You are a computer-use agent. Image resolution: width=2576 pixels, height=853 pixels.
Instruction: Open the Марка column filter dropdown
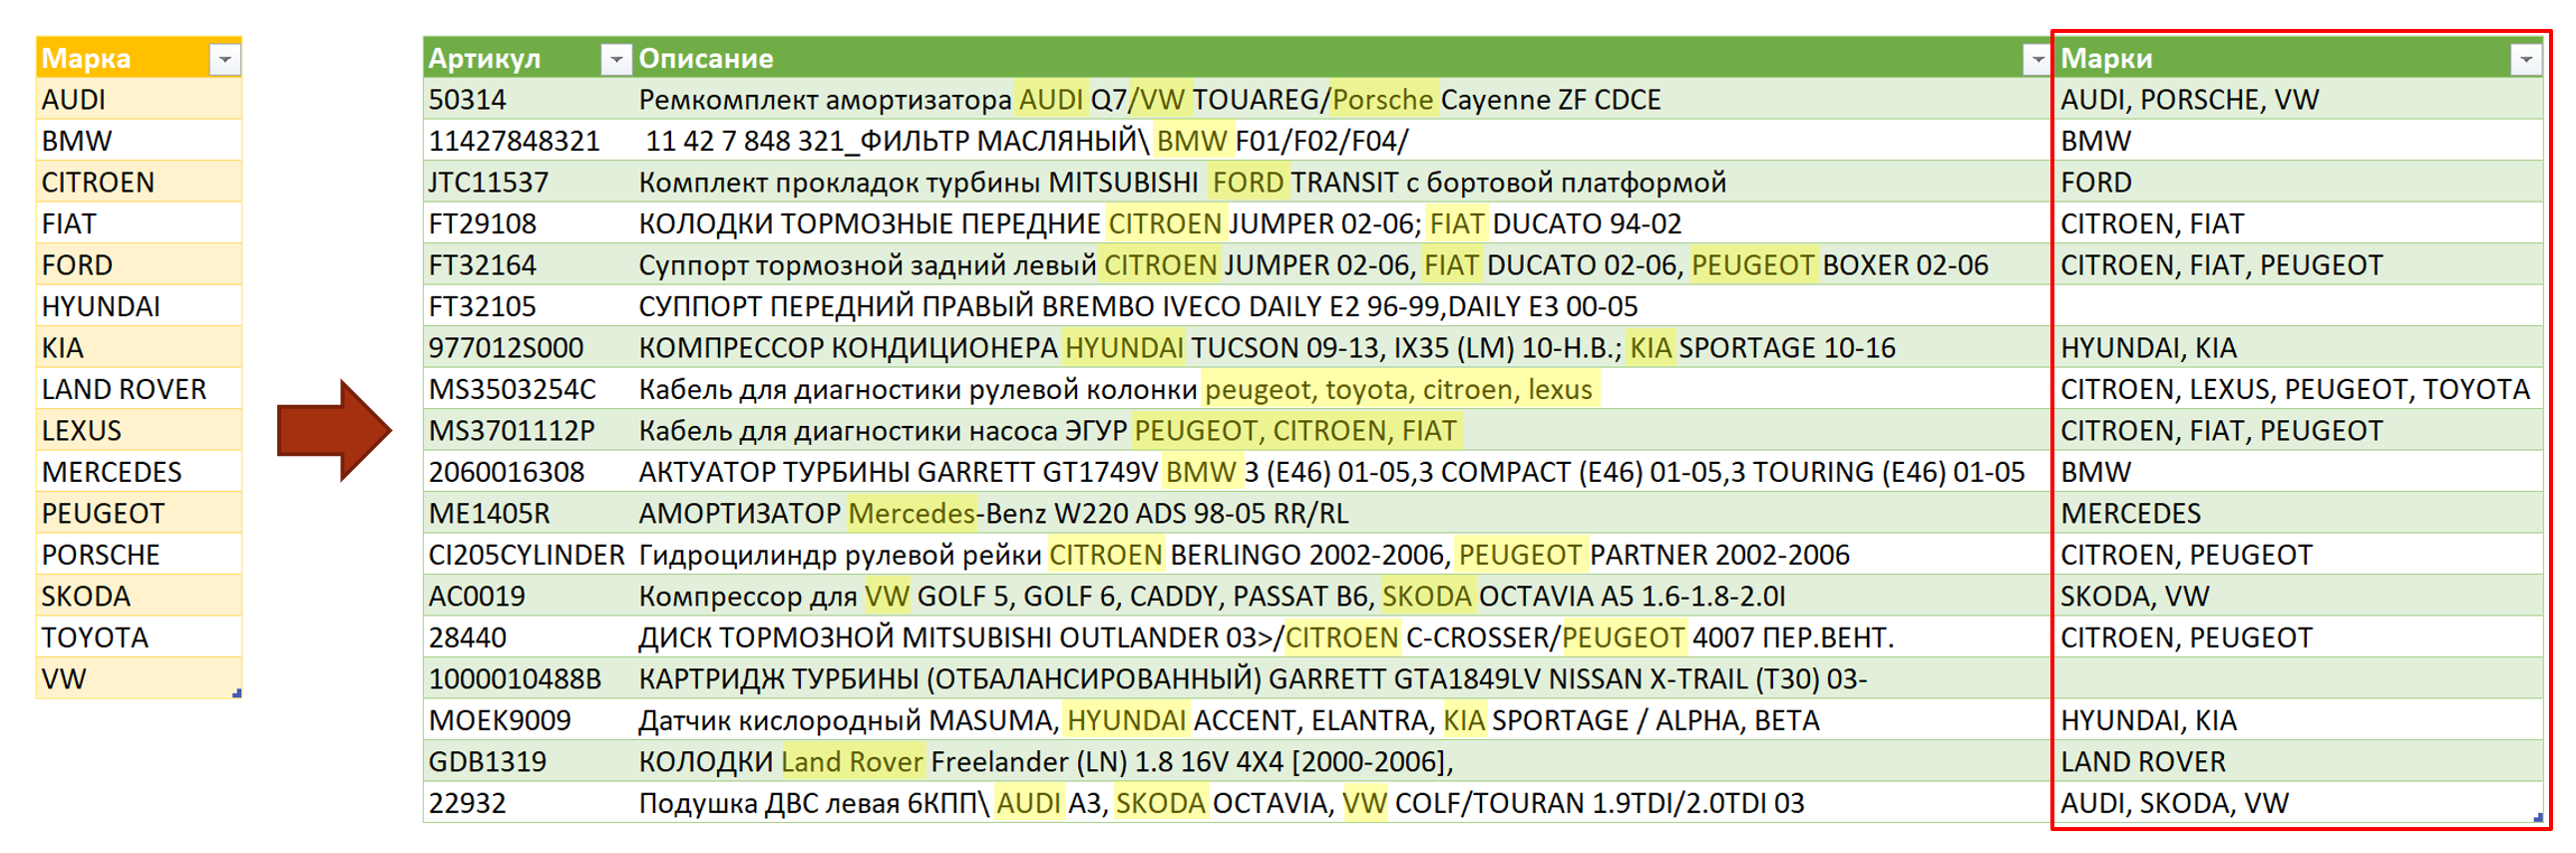225,60
